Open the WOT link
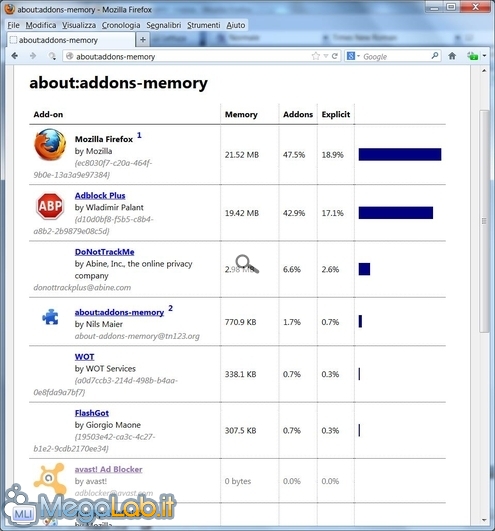 tap(85, 357)
